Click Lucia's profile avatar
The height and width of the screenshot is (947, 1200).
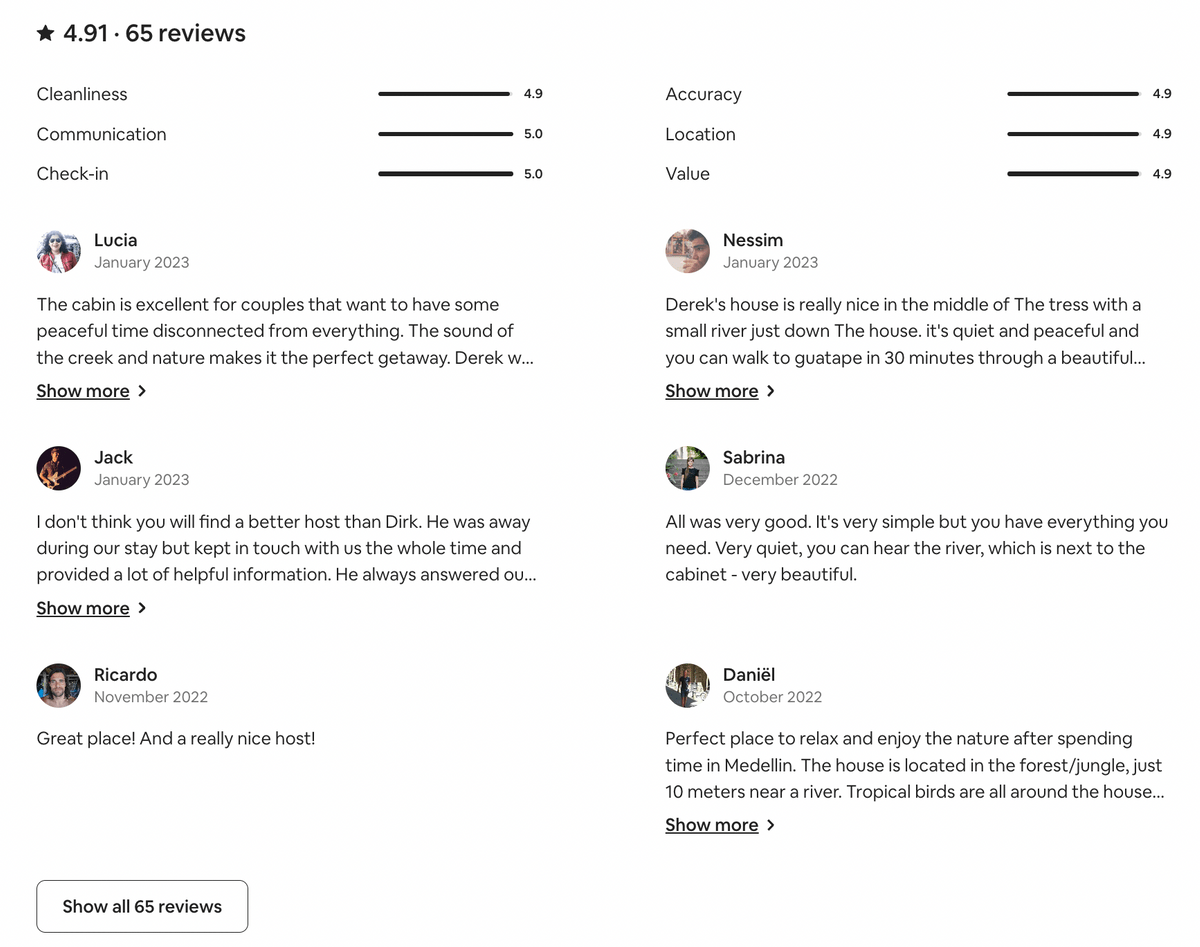[x=58, y=251]
